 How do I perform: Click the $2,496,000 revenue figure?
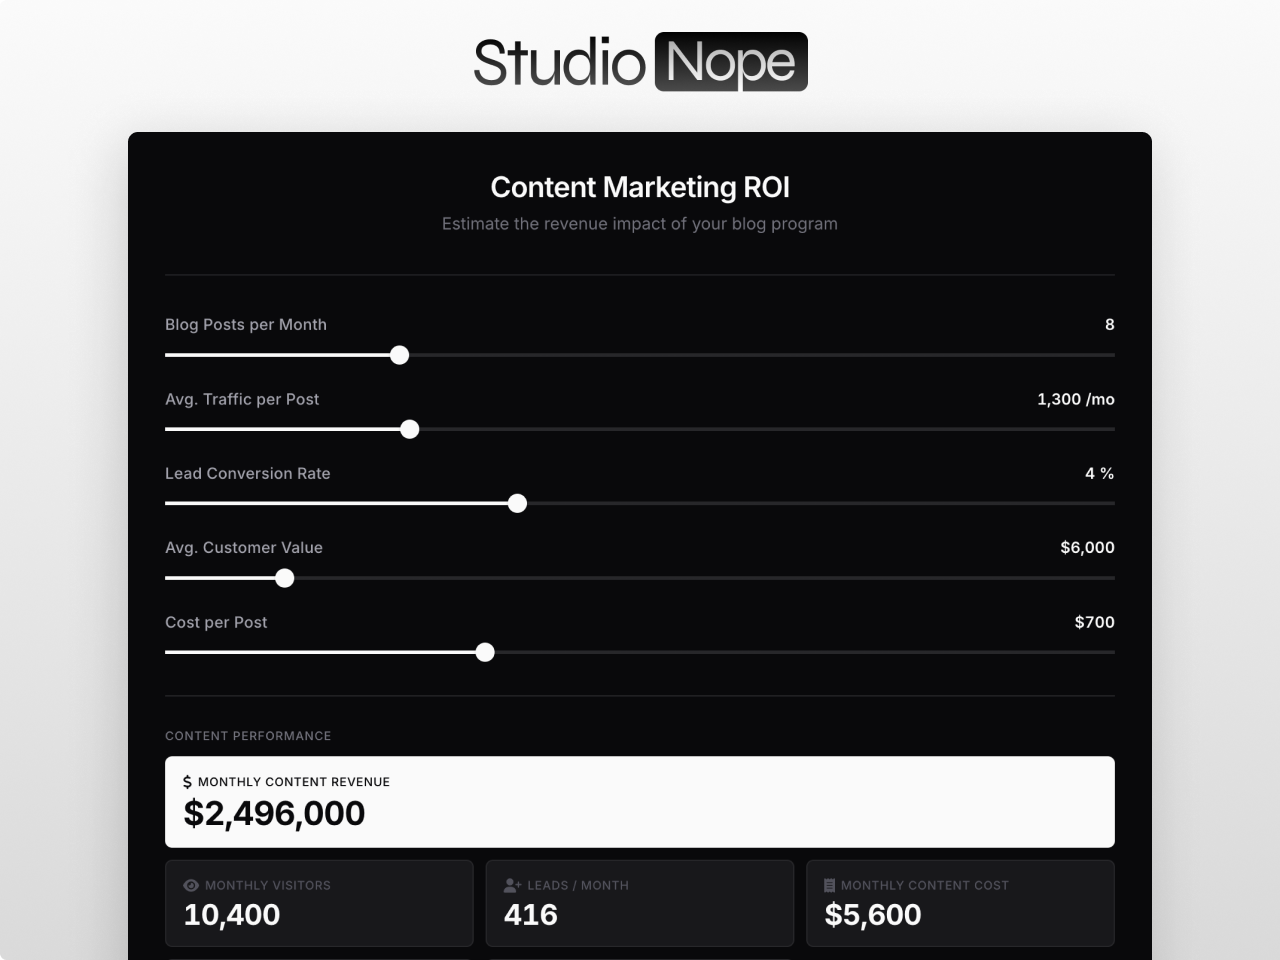click(x=274, y=813)
